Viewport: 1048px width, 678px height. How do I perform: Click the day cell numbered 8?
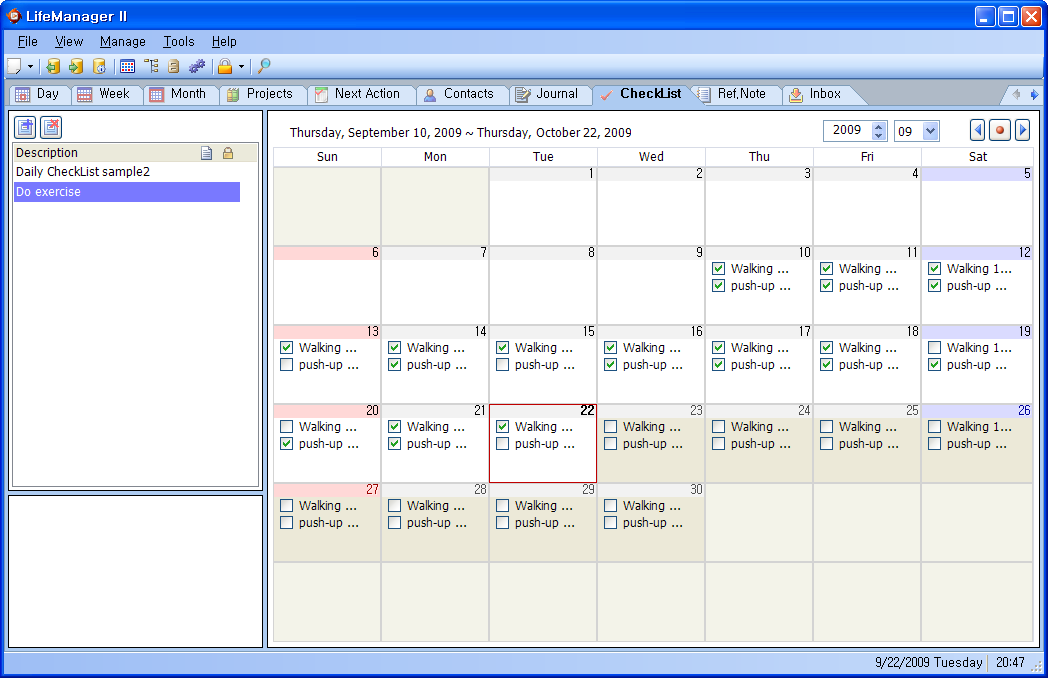tap(543, 286)
